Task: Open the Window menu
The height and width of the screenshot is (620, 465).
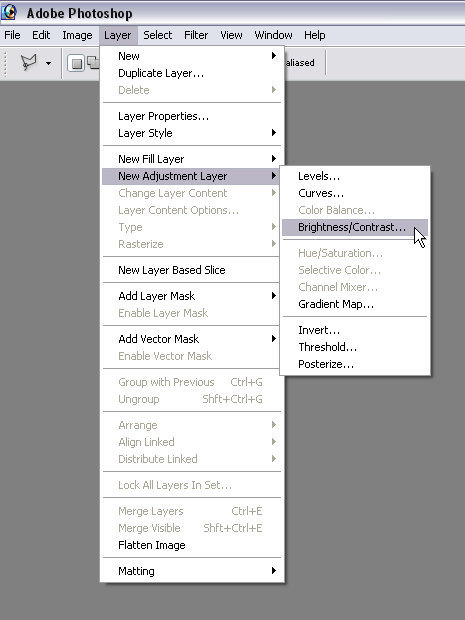Action: [x=273, y=35]
